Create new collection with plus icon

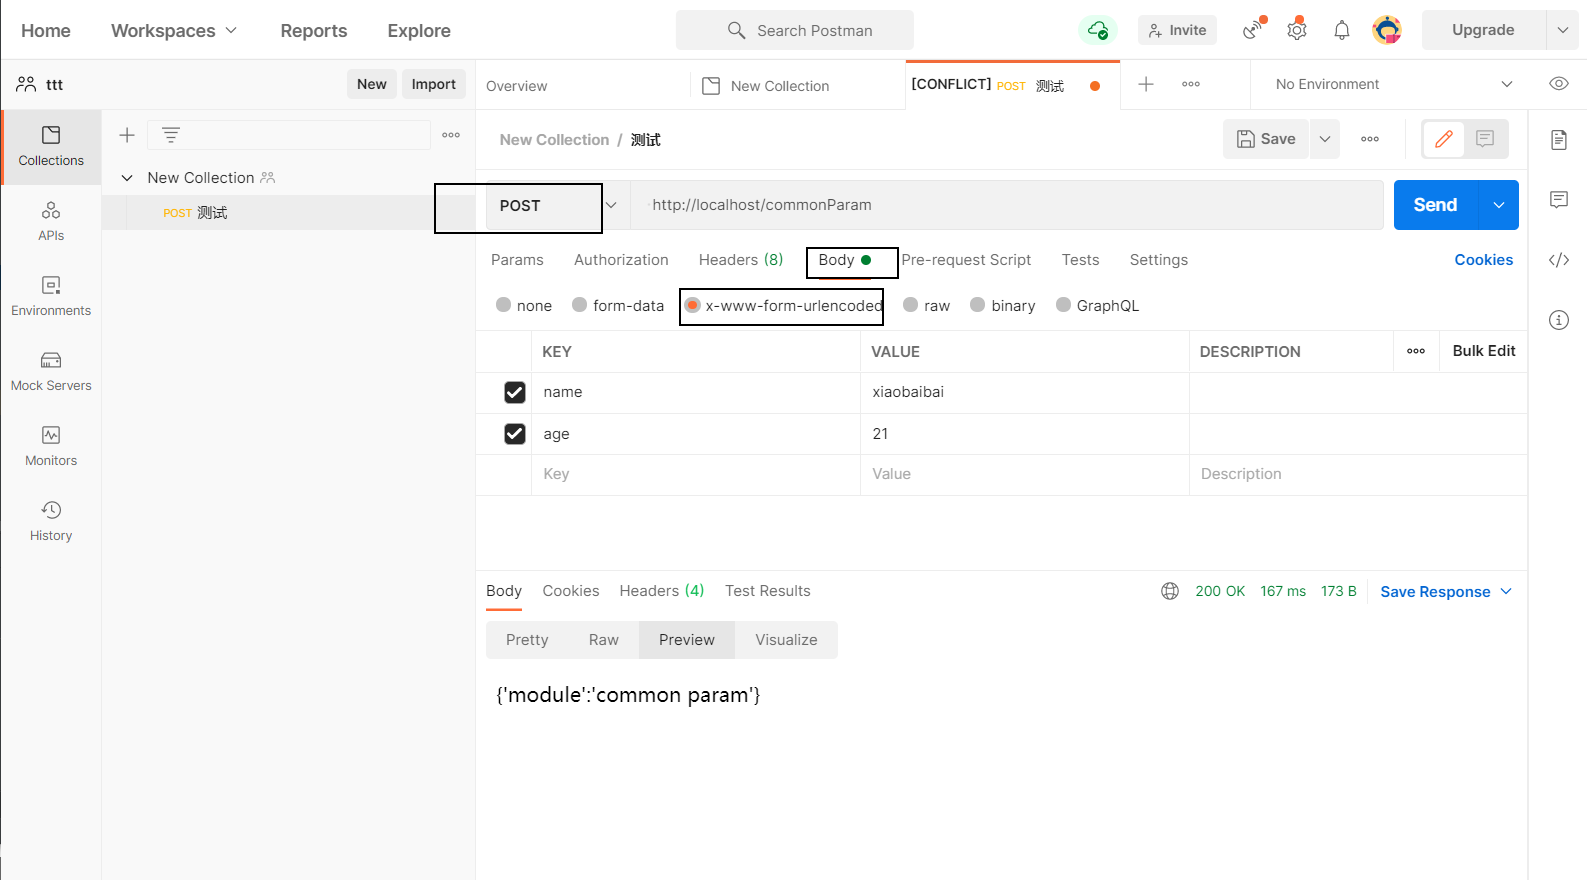pos(127,135)
